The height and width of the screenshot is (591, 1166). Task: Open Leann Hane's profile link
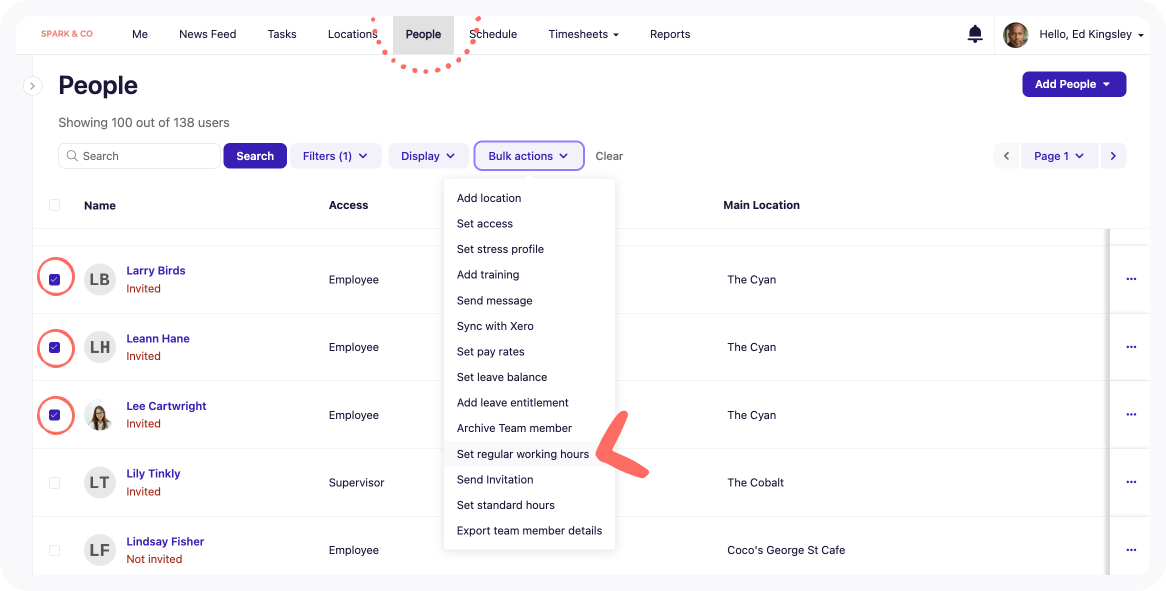[158, 339]
